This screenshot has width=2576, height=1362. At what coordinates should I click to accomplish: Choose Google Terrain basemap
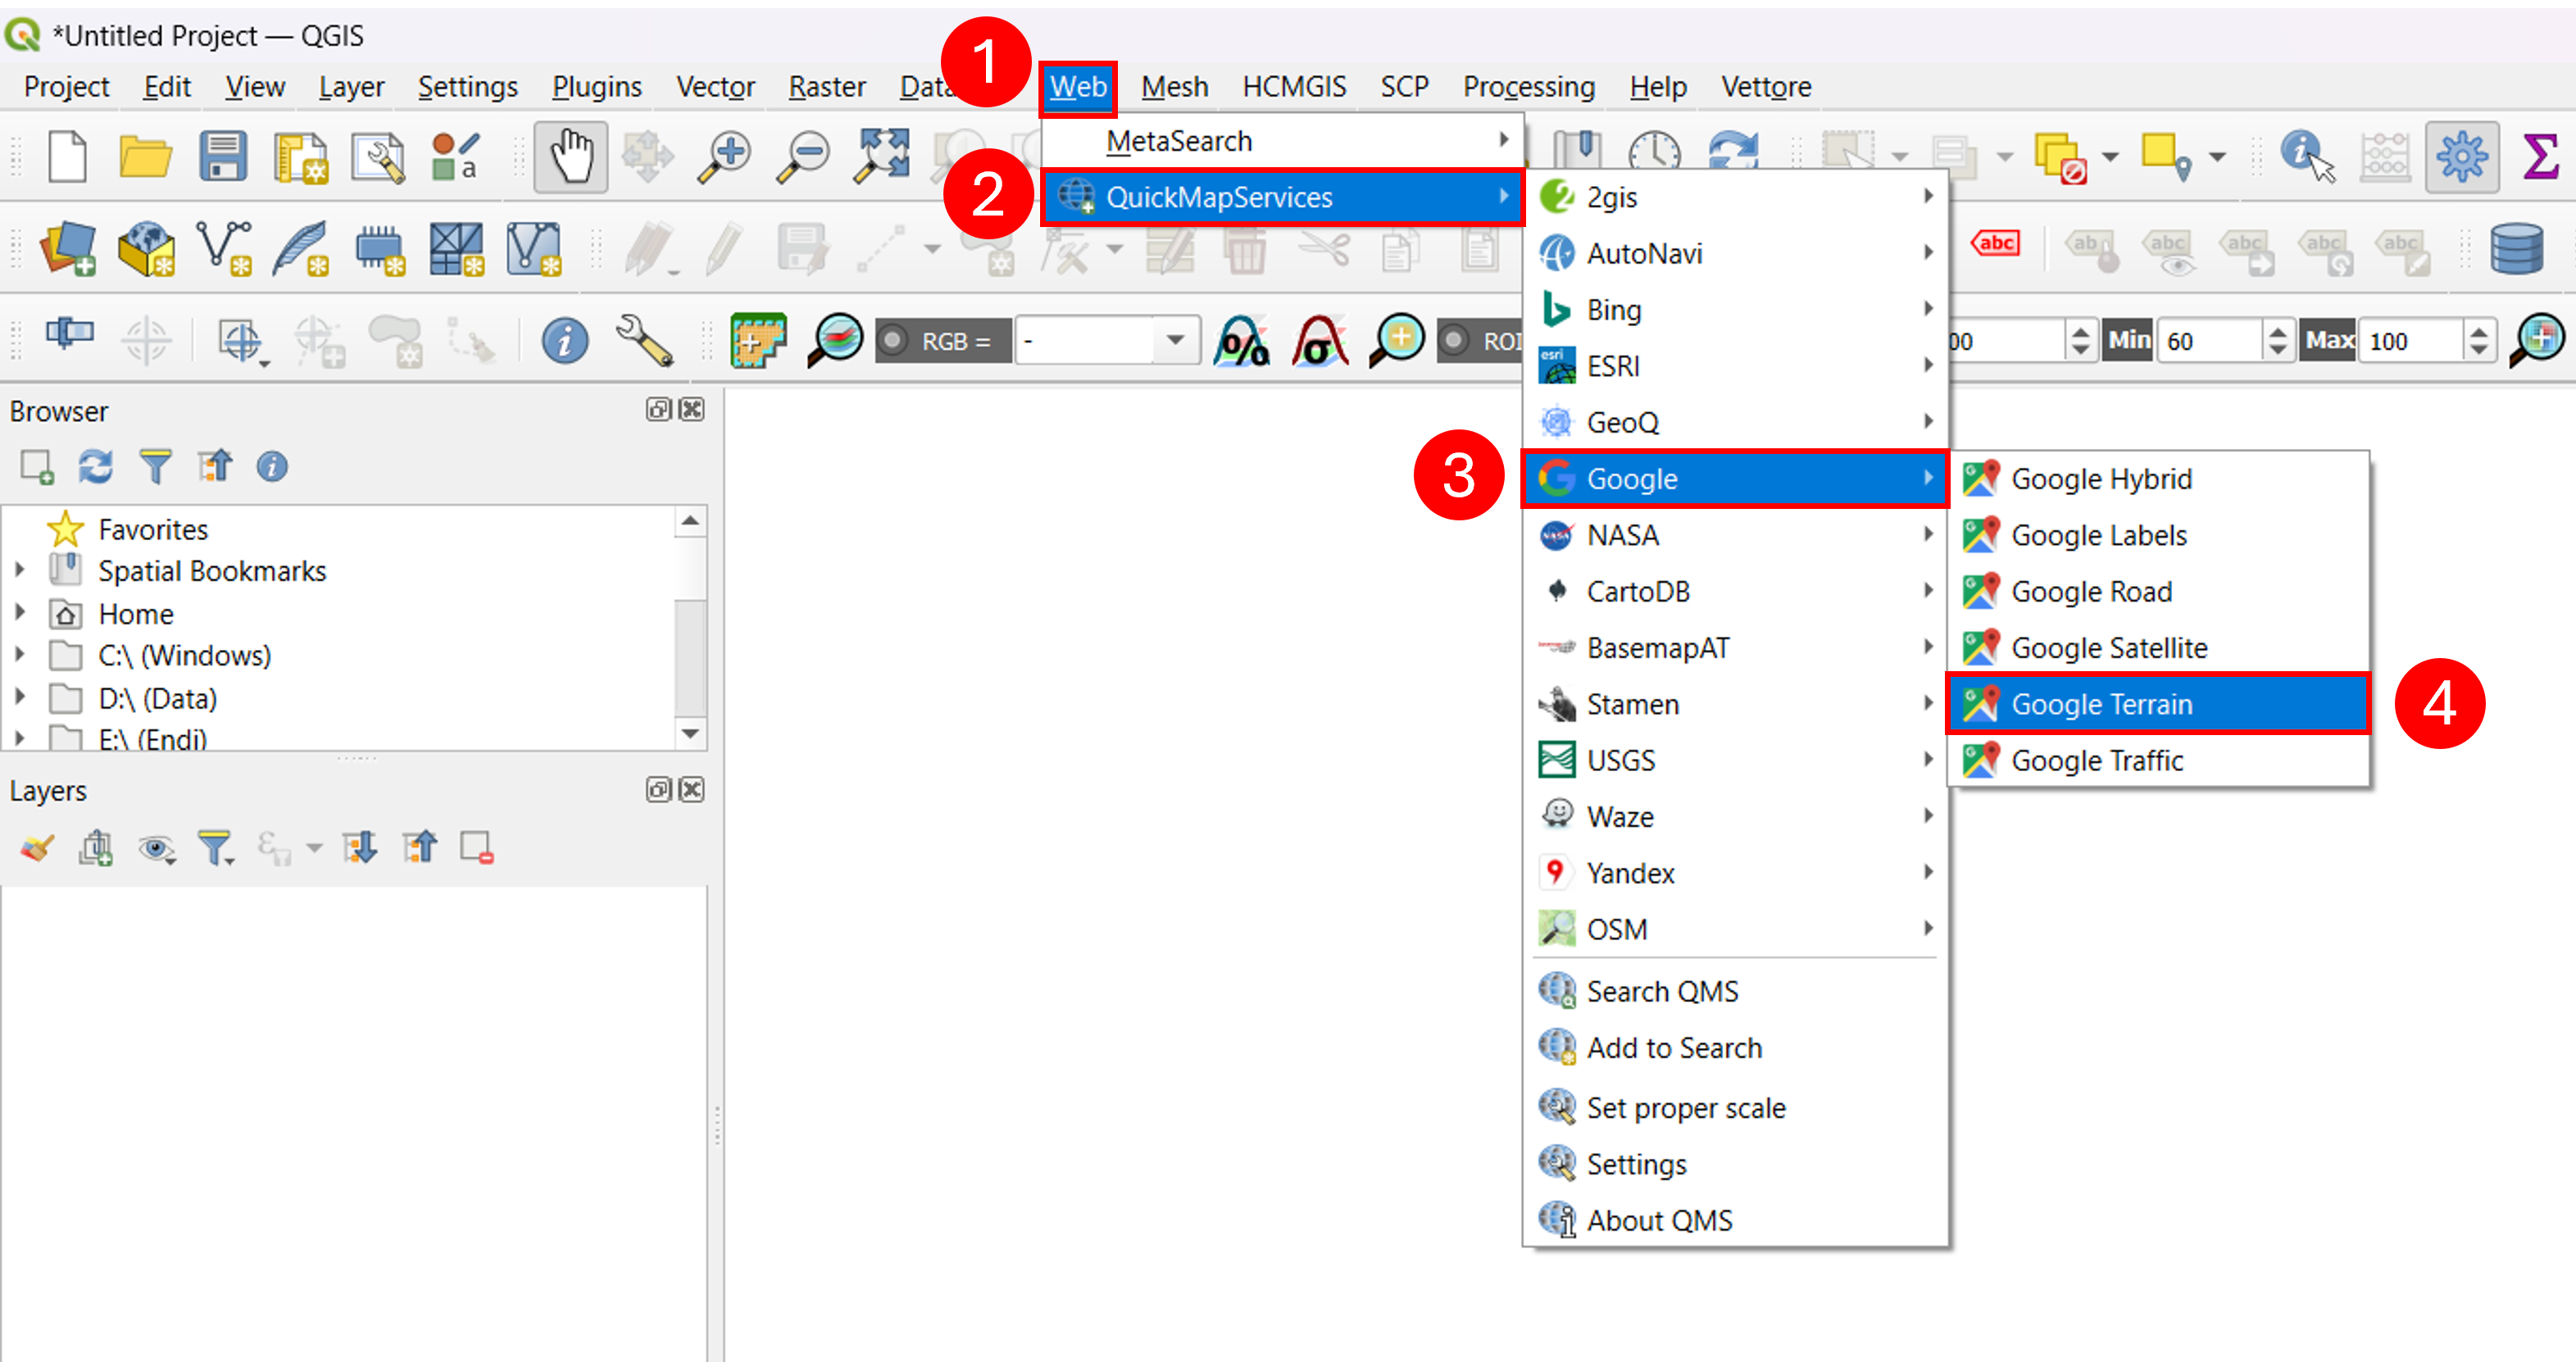pos(2157,704)
